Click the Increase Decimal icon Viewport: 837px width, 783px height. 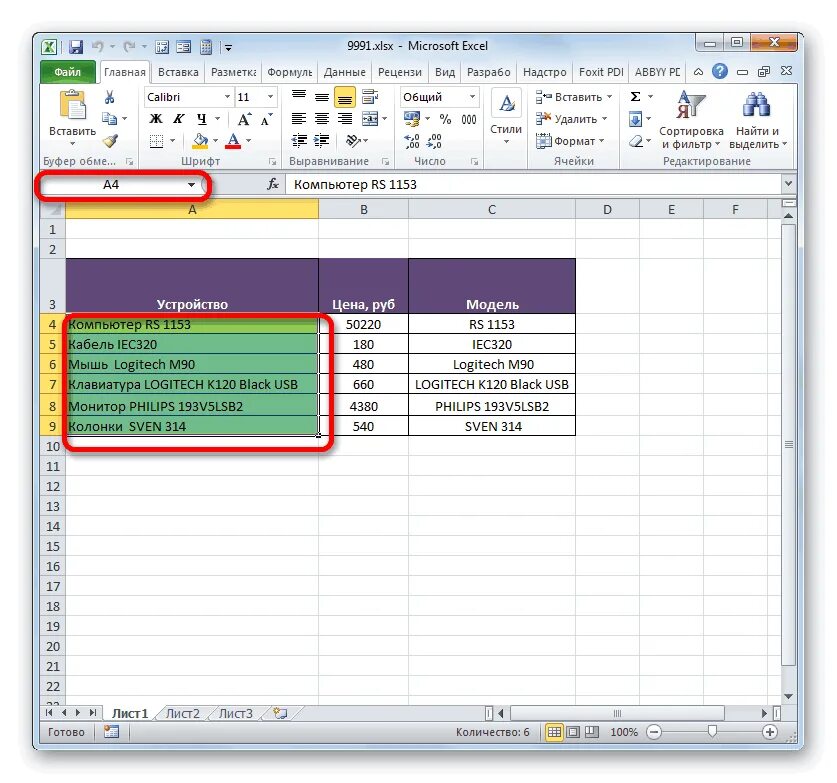coord(412,141)
